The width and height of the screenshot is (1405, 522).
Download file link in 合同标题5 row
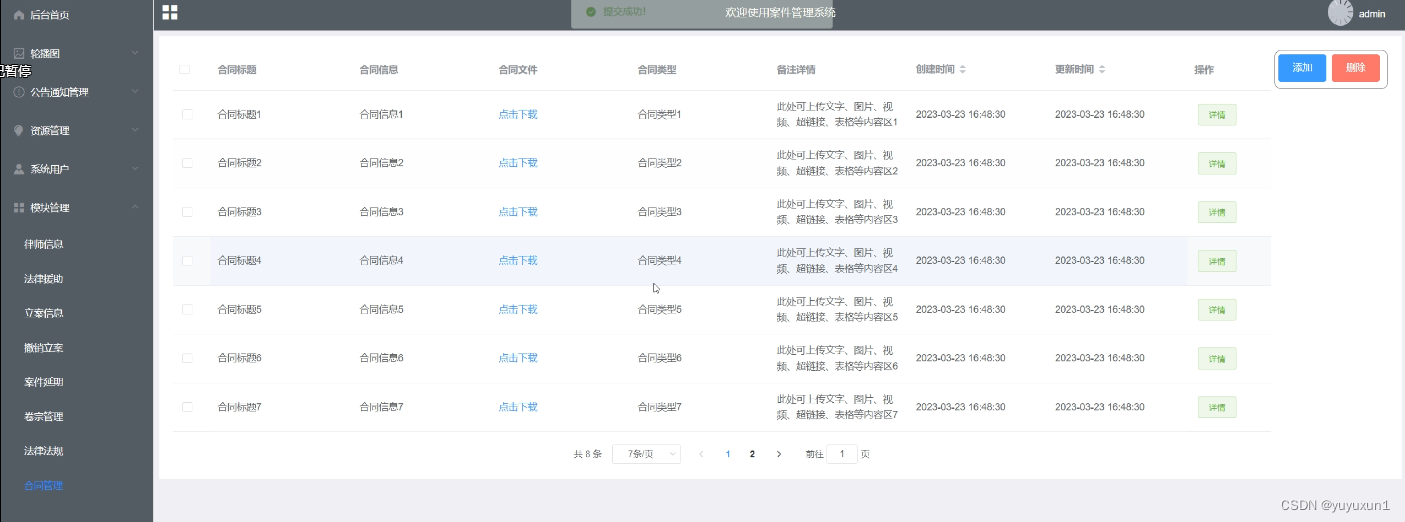coord(518,310)
